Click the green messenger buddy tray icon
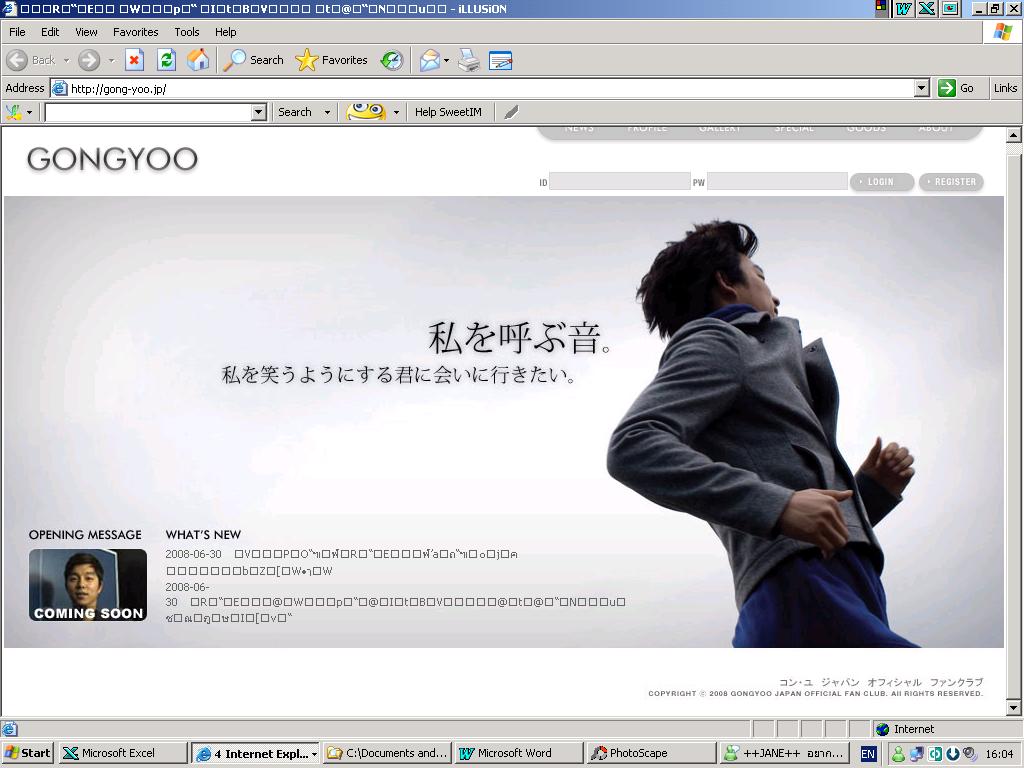 [x=899, y=754]
